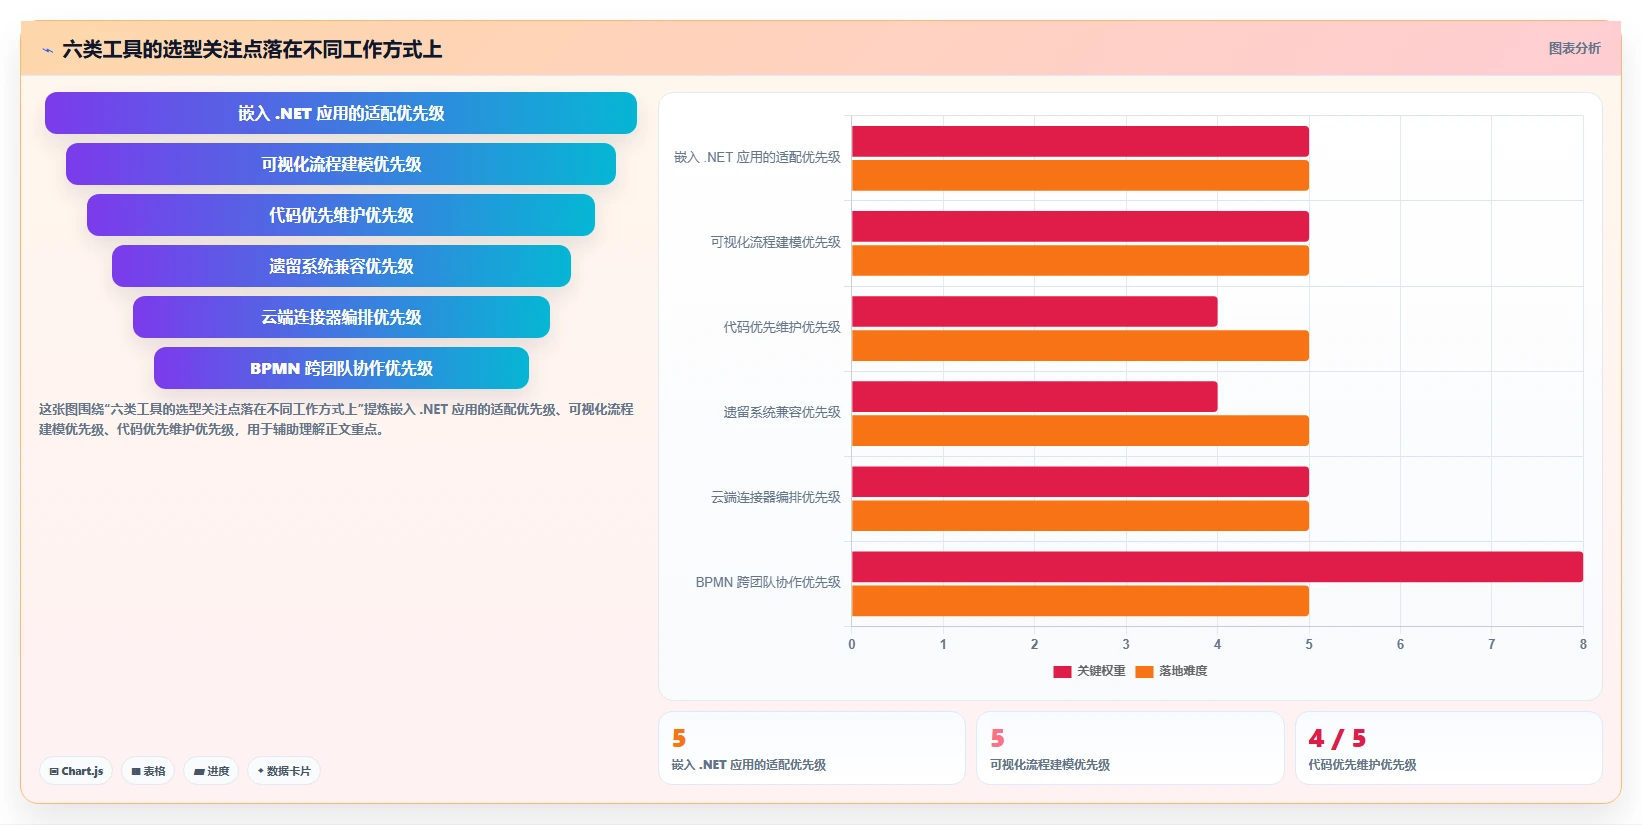1642x825 pixels.
Task: Click the x-axis tick label 0
Action: coord(852,645)
